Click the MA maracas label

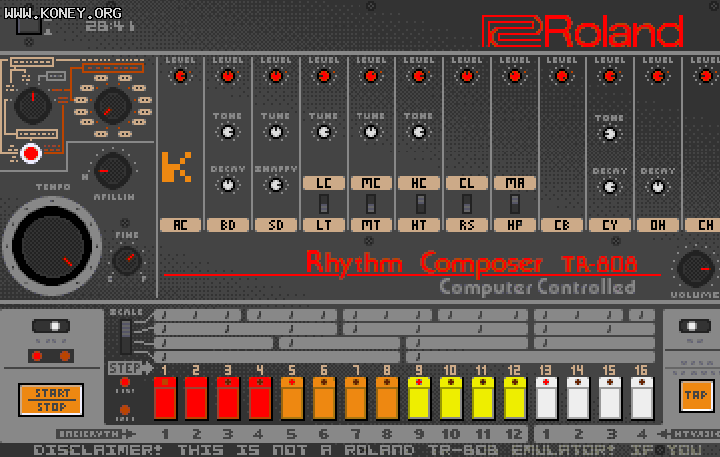515,183
